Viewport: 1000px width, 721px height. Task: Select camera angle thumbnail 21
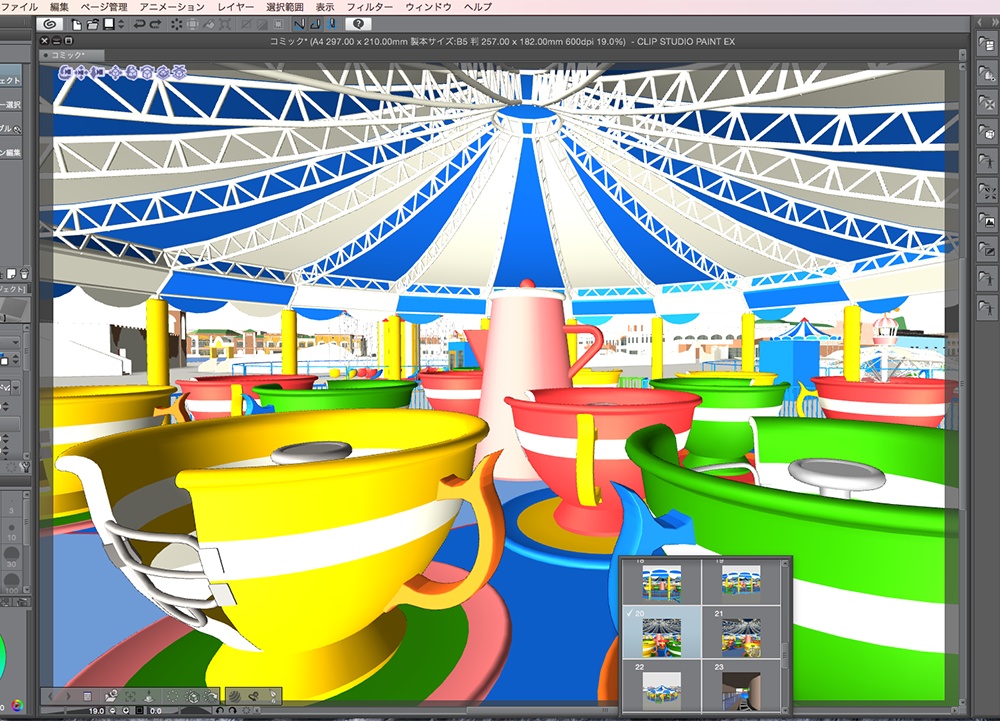tap(741, 632)
